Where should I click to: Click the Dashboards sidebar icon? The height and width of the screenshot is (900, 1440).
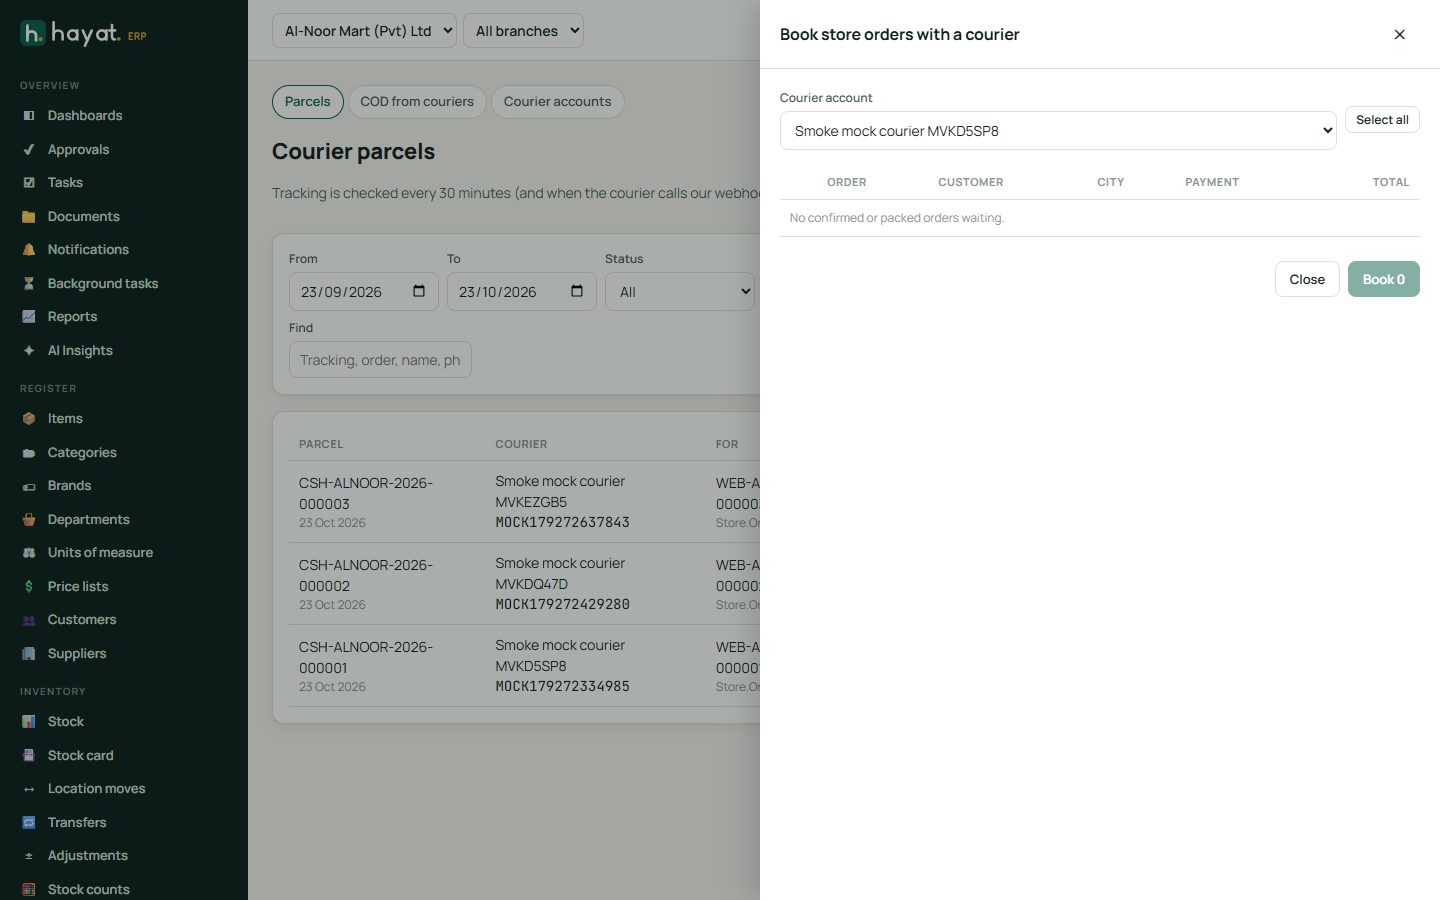coord(29,116)
